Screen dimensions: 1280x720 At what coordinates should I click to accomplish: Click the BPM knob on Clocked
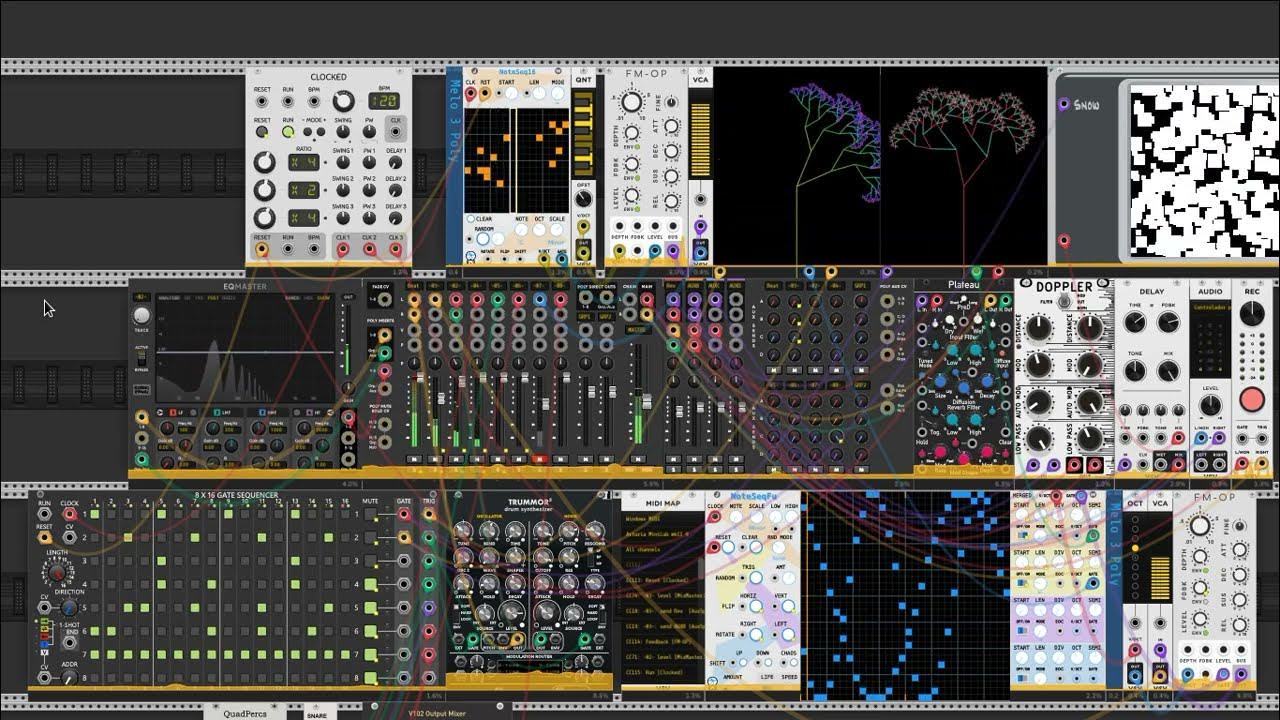tap(343, 101)
